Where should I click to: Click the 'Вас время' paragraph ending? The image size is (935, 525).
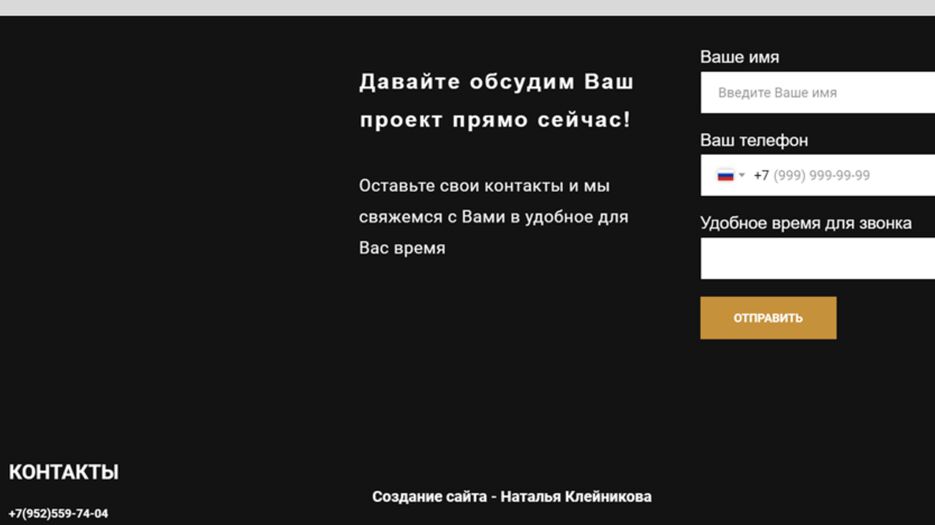pos(402,248)
